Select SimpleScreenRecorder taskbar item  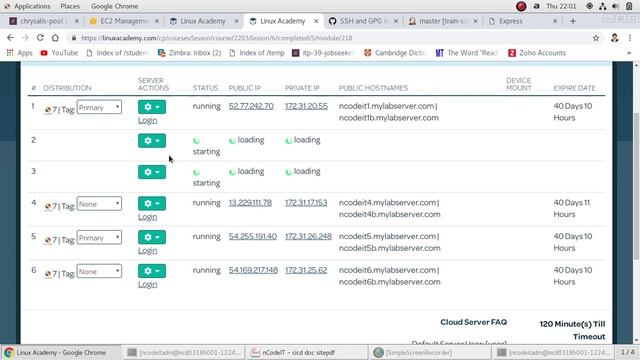pos(431,353)
